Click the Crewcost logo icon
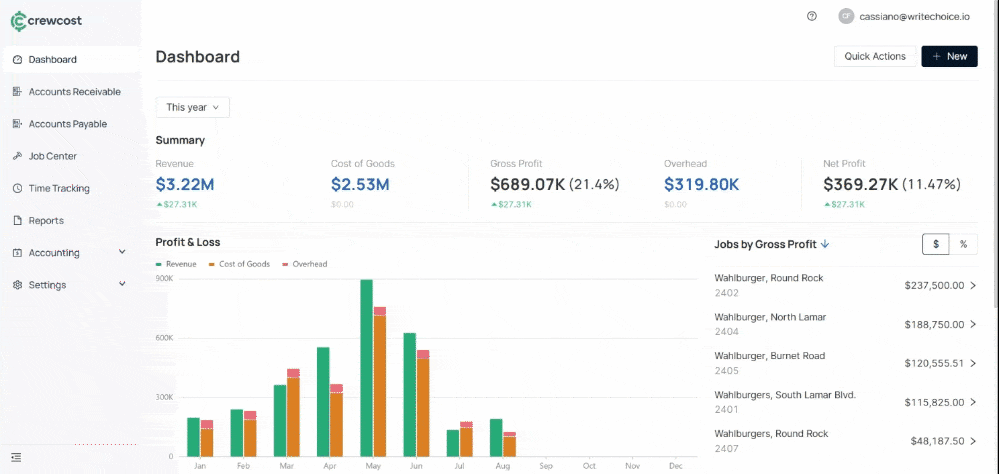Screen dimensions: 999x474 click(x=17, y=19)
